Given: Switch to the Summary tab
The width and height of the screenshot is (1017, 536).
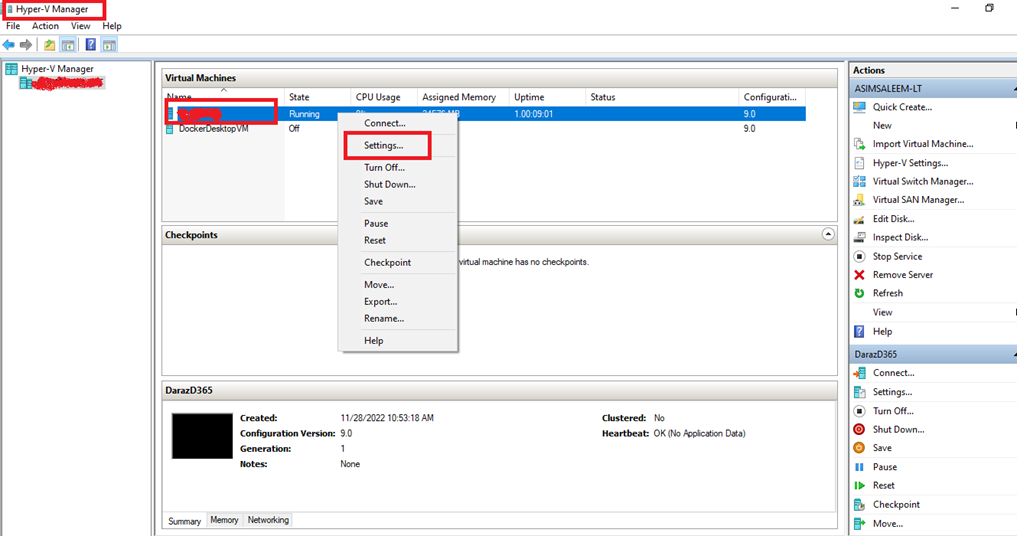Looking at the screenshot, I should [184, 521].
